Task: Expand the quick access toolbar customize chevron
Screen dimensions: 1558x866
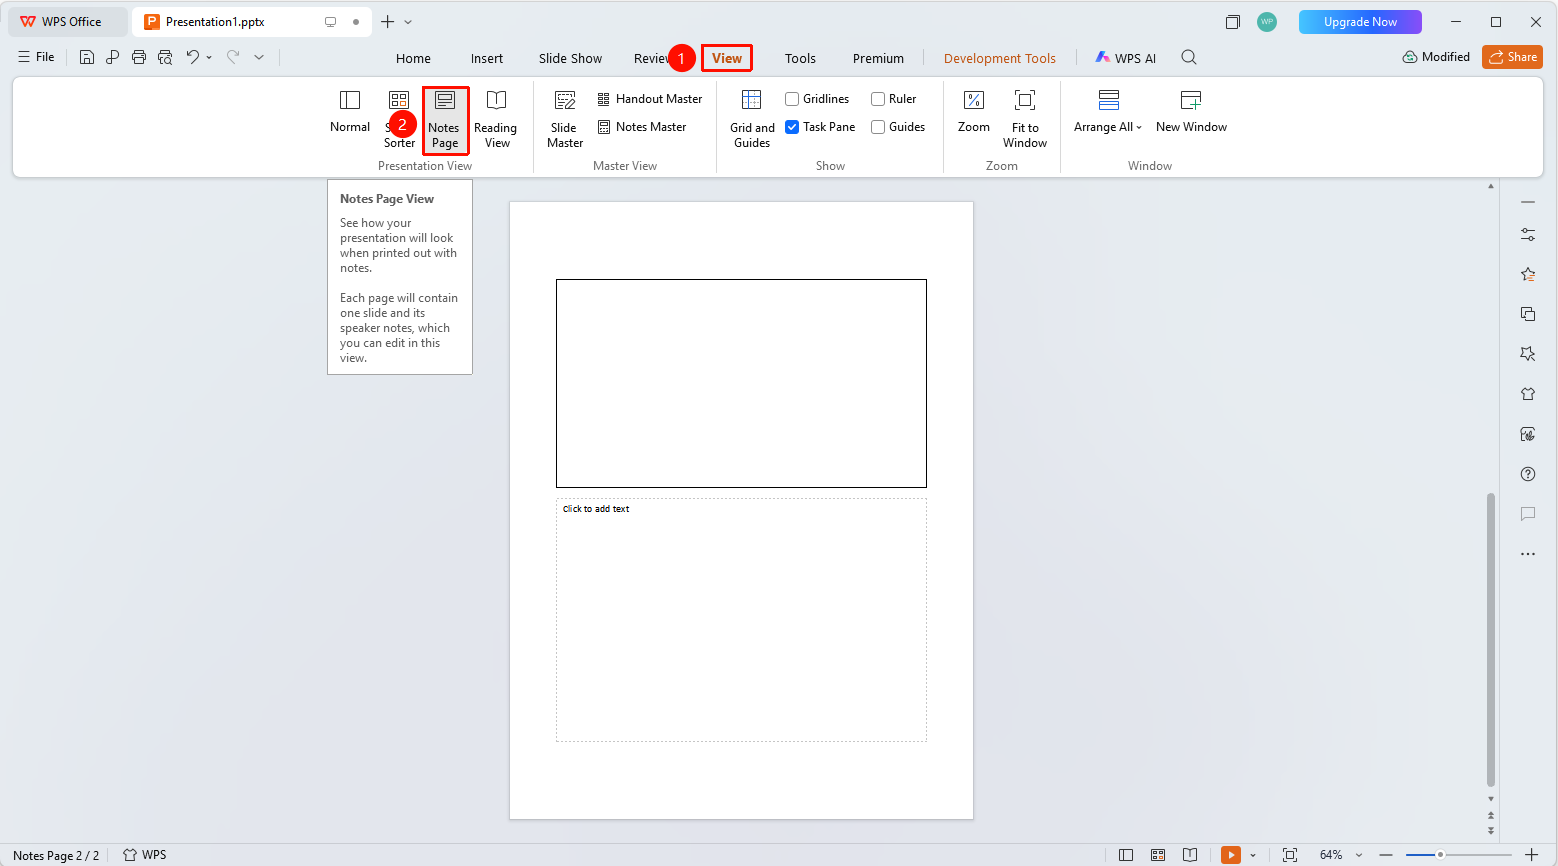Action: [259, 57]
